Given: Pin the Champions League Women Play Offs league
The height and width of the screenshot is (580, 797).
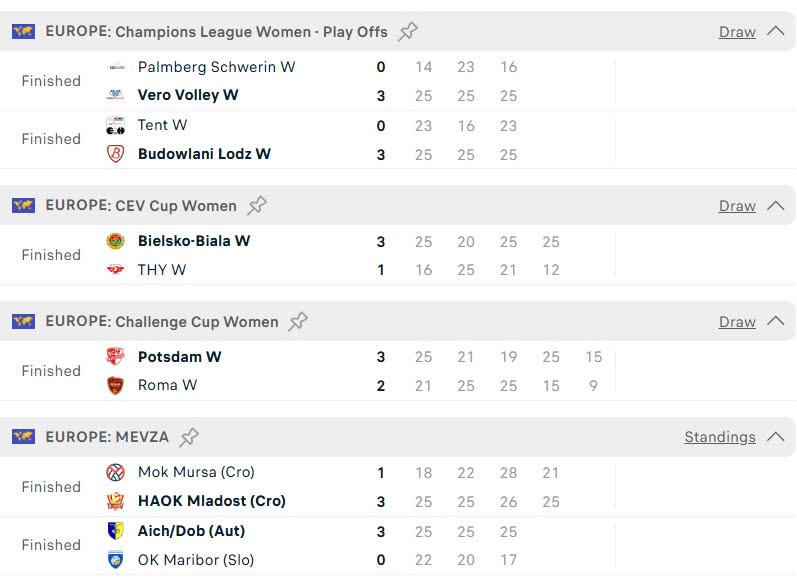Looking at the screenshot, I should (408, 32).
